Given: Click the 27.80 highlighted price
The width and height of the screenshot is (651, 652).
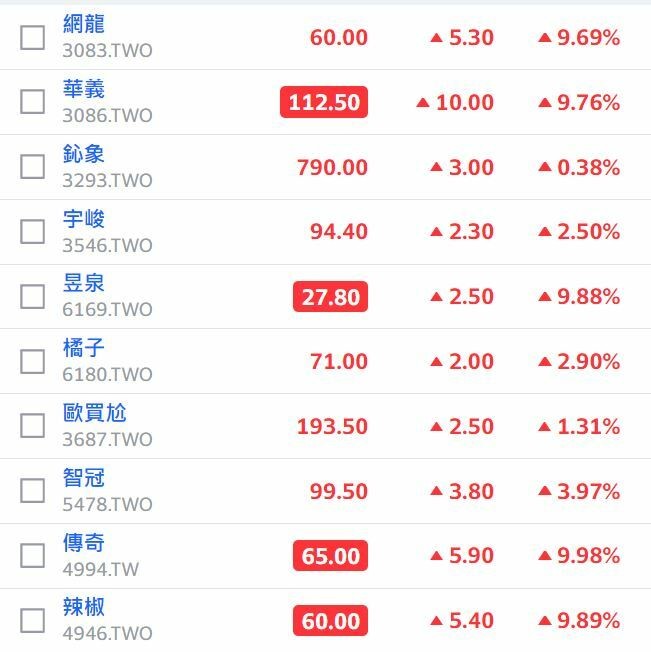Looking at the screenshot, I should click(330, 296).
